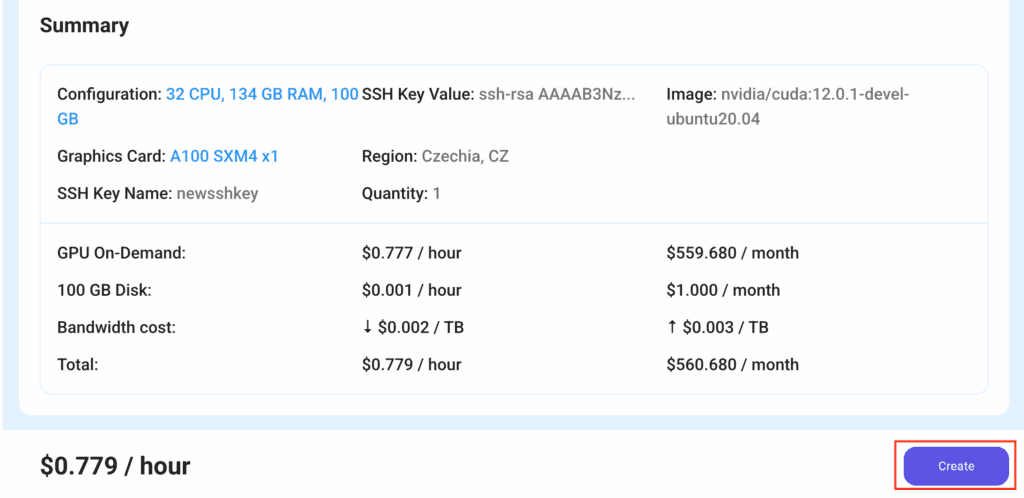Viewport: 1024px width, 498px height.
Task: Open the A100 SXM4 x1 graphics card link
Action: (x=224, y=156)
